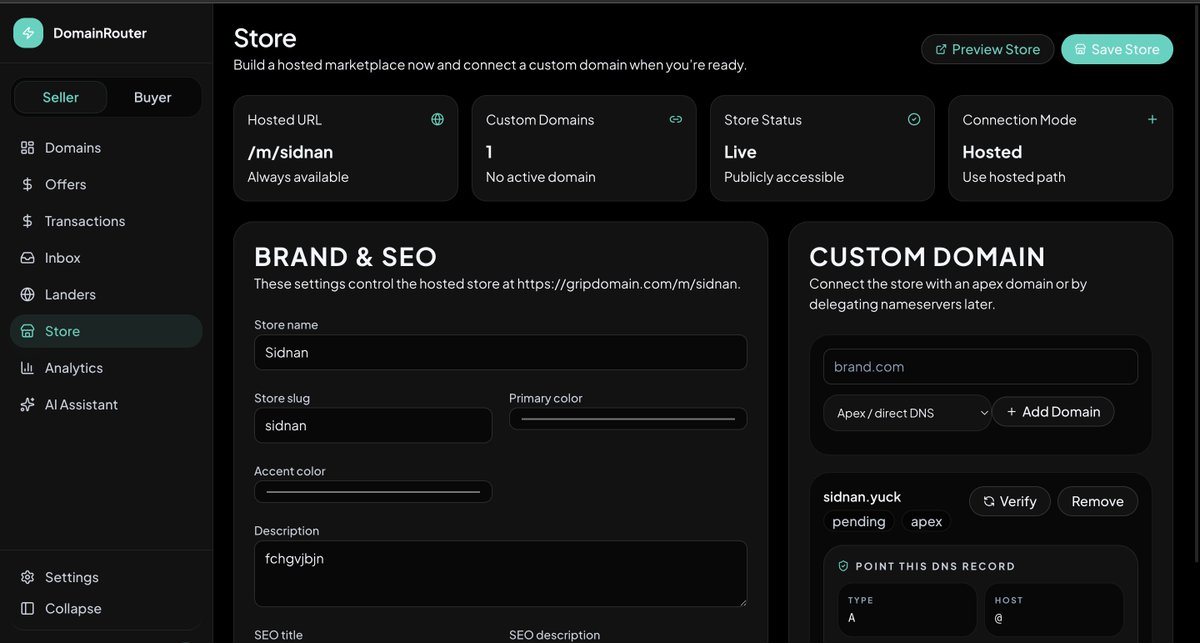
Task: Open the Primary color picker
Action: tap(628, 419)
